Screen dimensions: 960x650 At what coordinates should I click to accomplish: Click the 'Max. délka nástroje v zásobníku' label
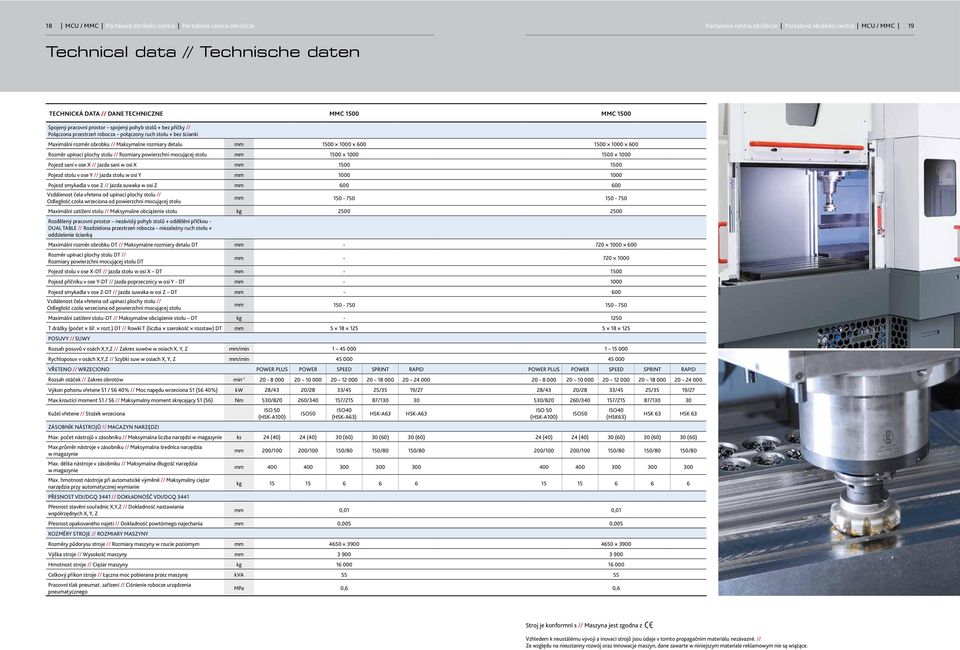tap(122, 467)
